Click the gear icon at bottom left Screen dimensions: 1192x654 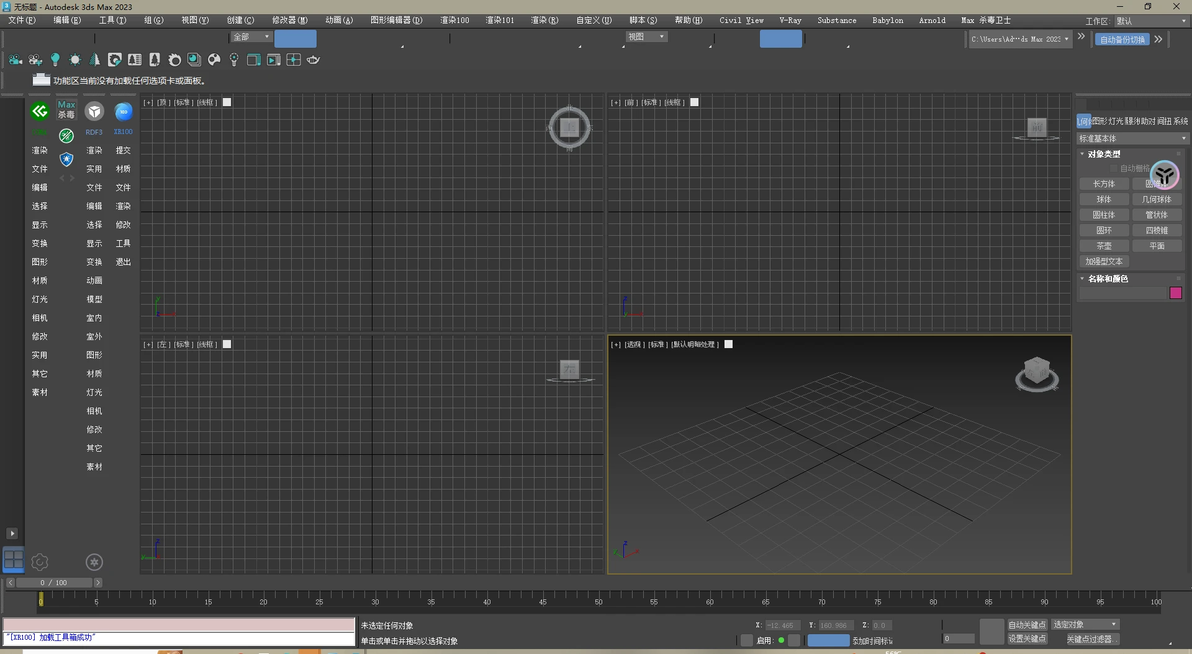(40, 562)
